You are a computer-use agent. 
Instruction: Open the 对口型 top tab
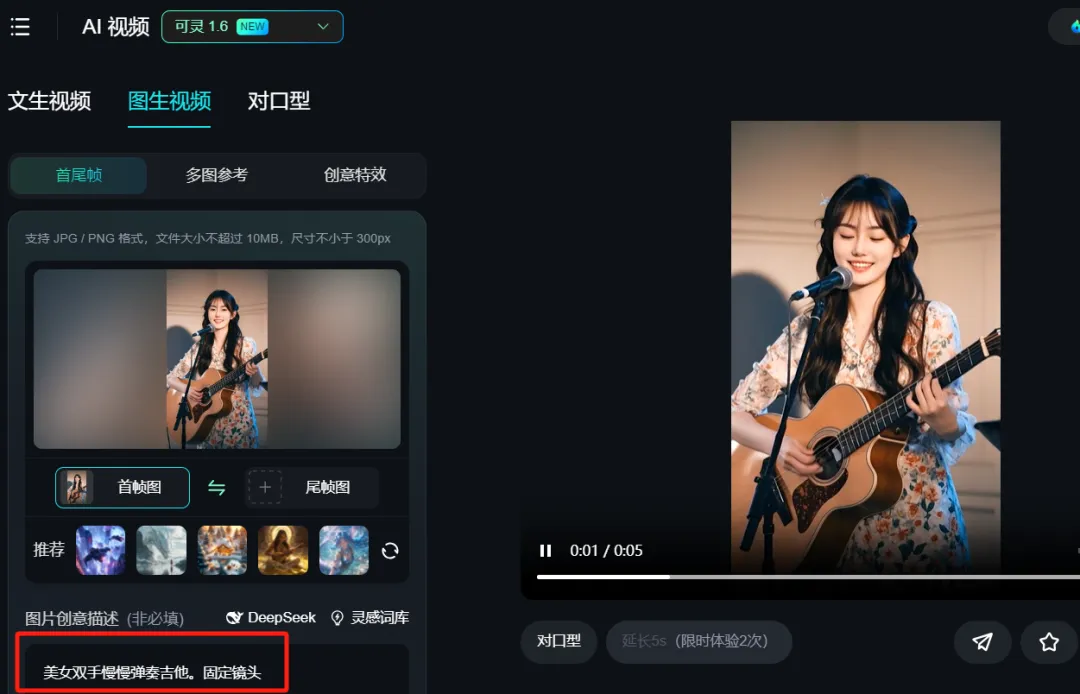(x=279, y=101)
